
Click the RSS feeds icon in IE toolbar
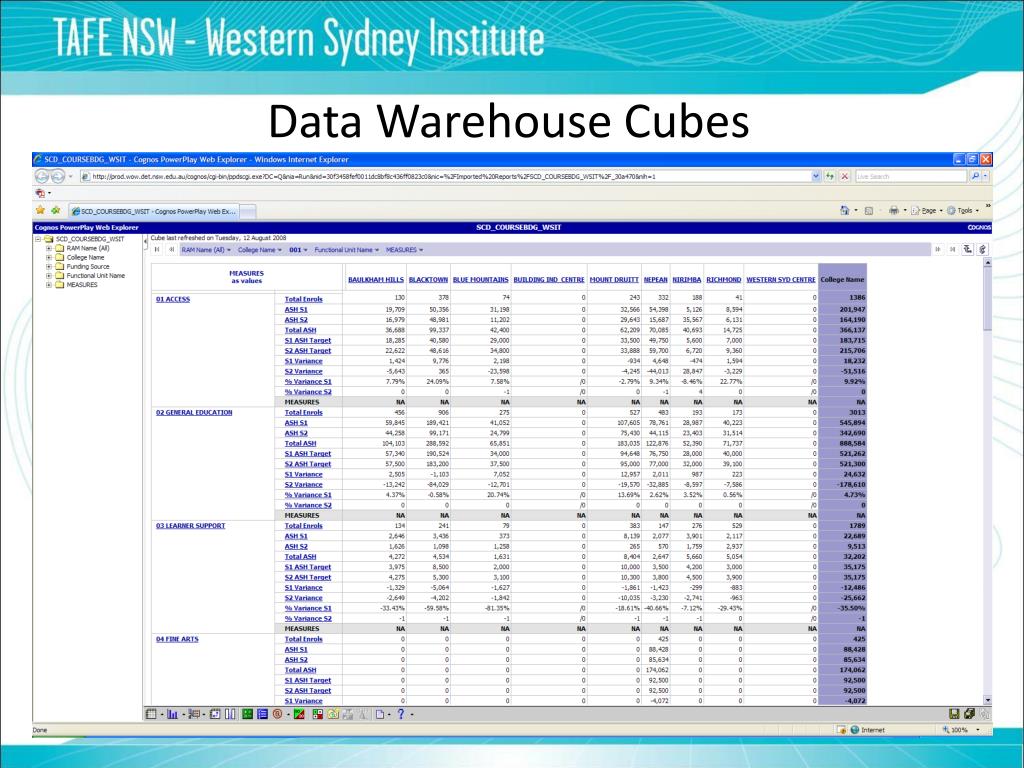coord(869,210)
